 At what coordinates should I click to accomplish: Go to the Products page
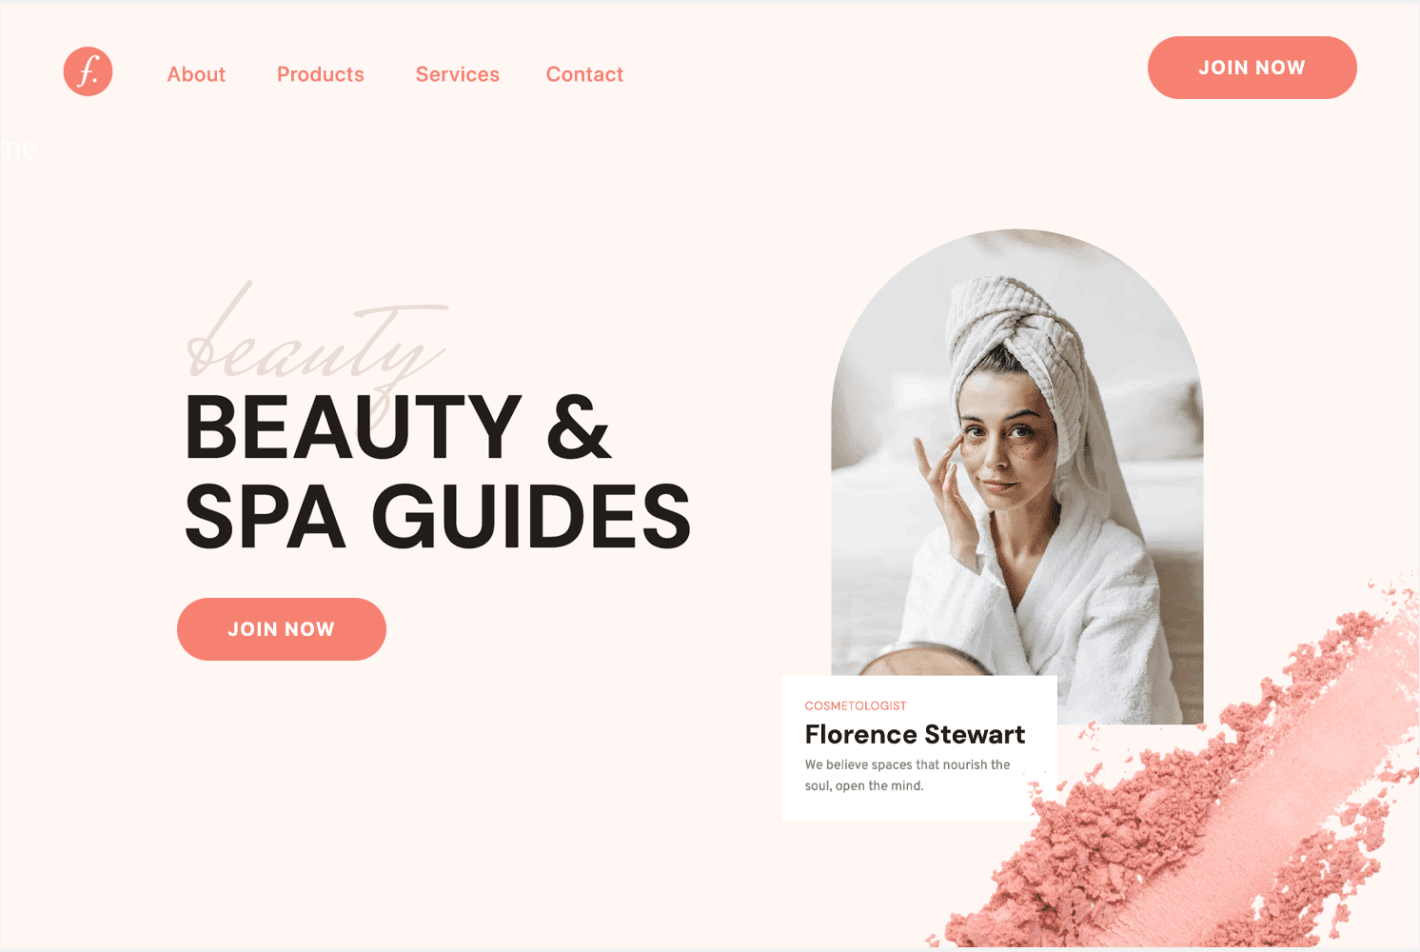pyautogui.click(x=320, y=75)
